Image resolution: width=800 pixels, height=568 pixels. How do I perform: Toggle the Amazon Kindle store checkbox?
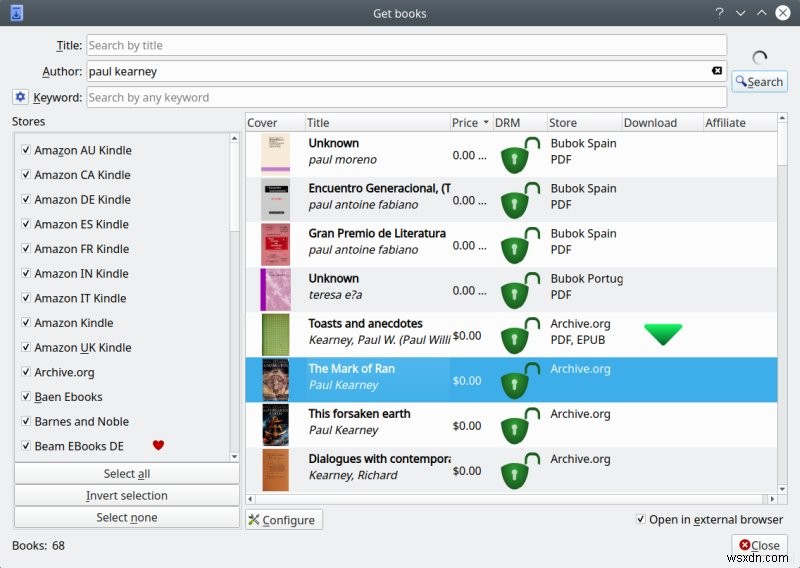tap(26, 322)
